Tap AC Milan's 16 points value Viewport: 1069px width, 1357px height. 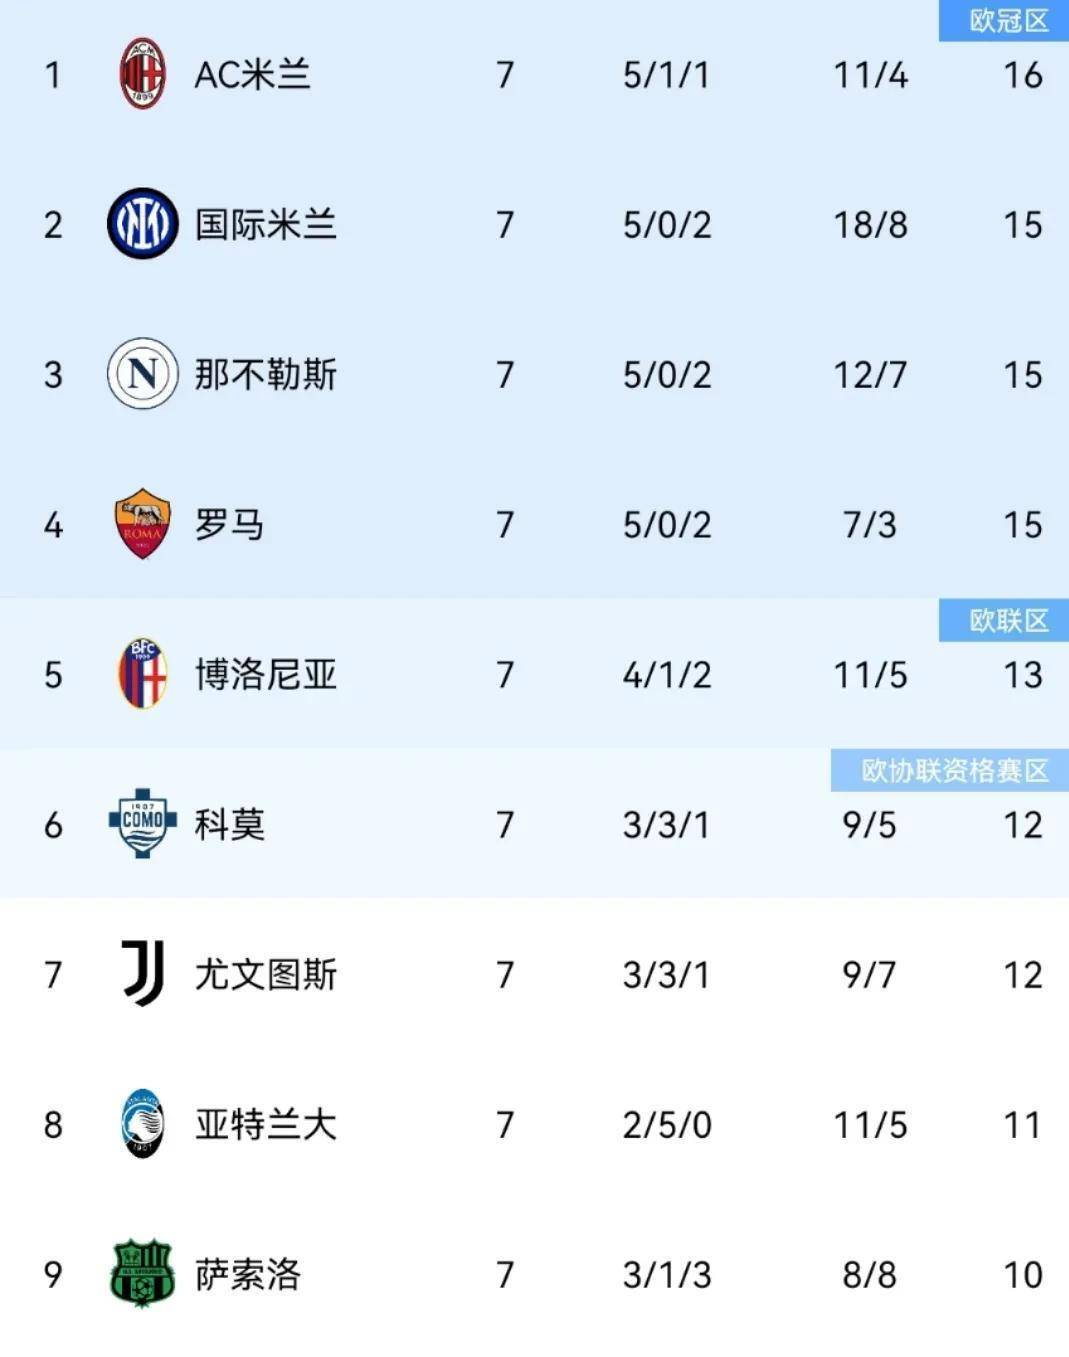[x=1022, y=75]
